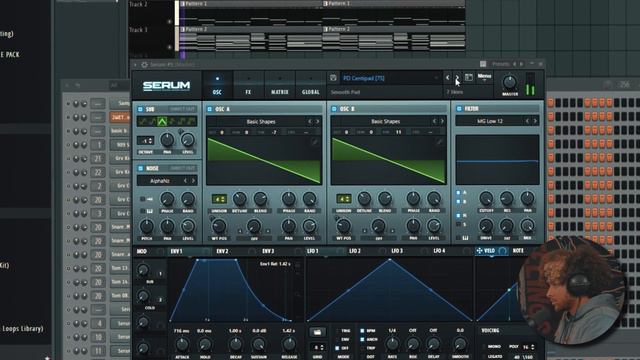
Task: Click the LFO GRID size stepper
Action: click(x=317, y=348)
